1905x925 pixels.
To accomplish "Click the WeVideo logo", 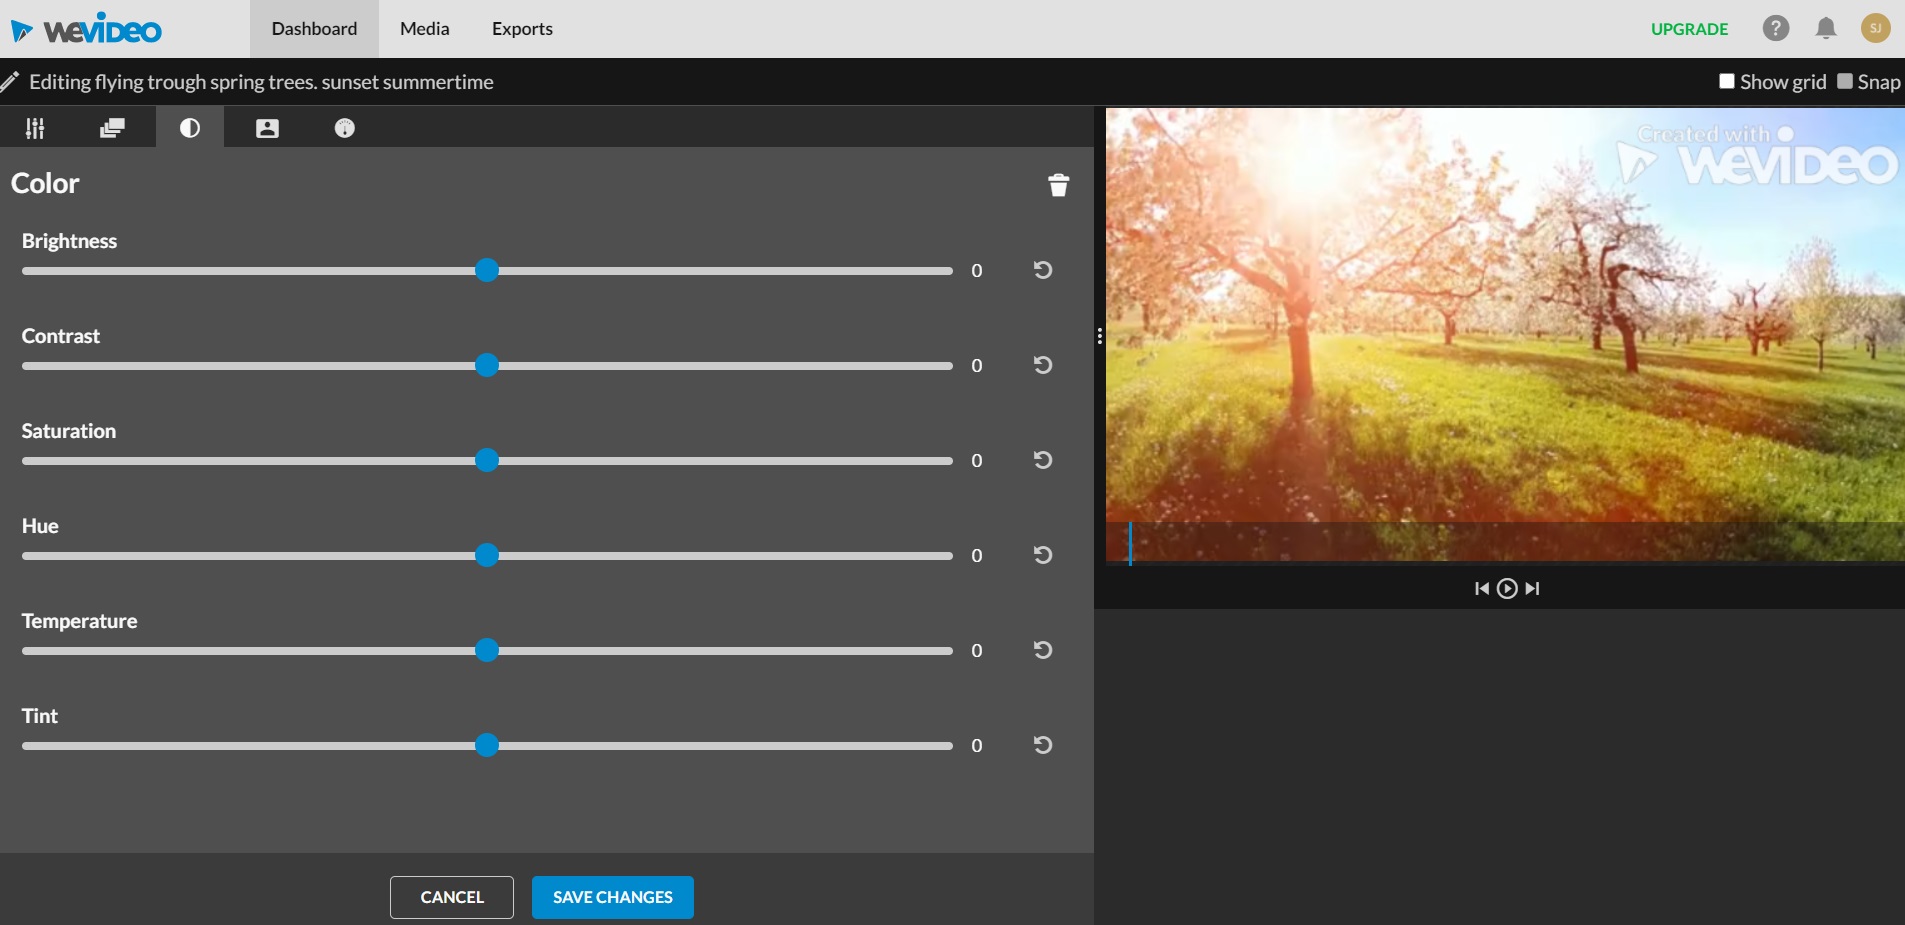I will pos(86,29).
